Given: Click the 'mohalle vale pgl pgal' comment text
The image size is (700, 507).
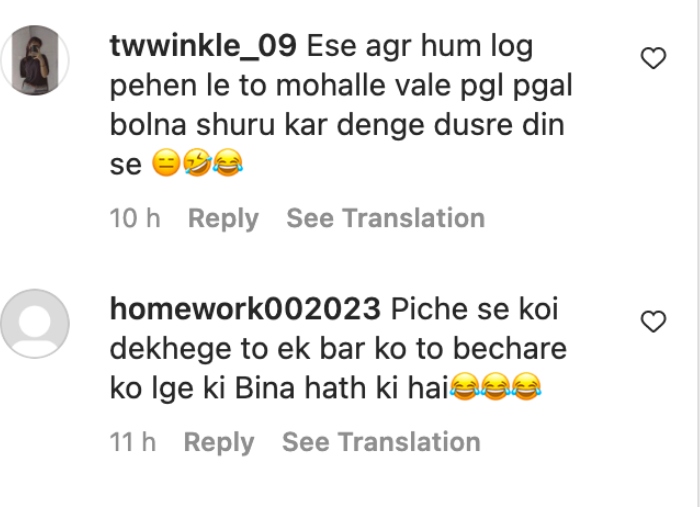Looking at the screenshot, I should tap(424, 86).
